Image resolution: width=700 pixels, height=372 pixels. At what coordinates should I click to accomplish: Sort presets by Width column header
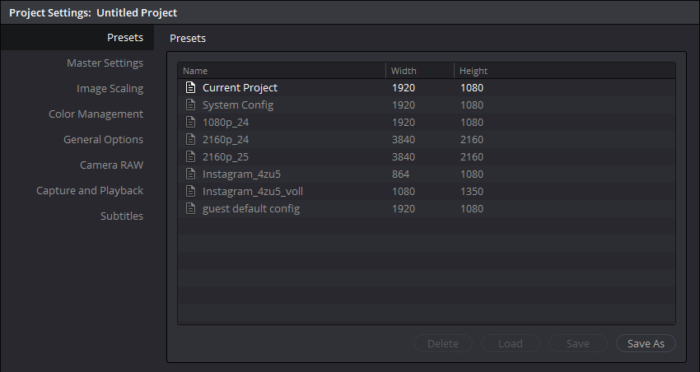click(x=420, y=71)
